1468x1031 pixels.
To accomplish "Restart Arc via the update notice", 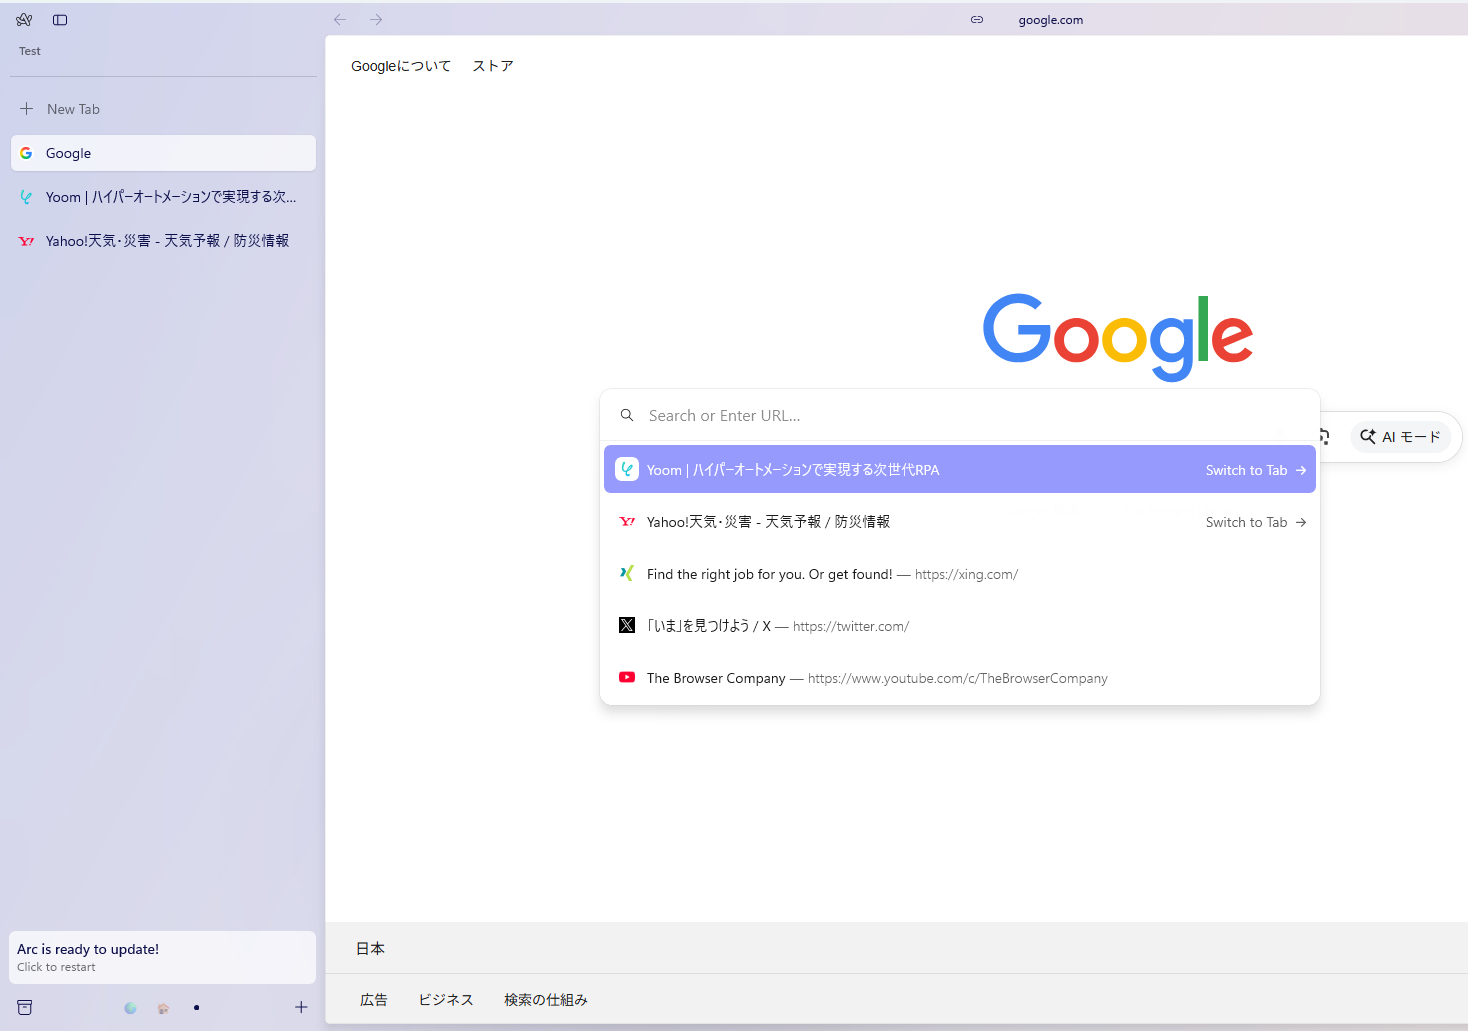I will tap(163, 957).
